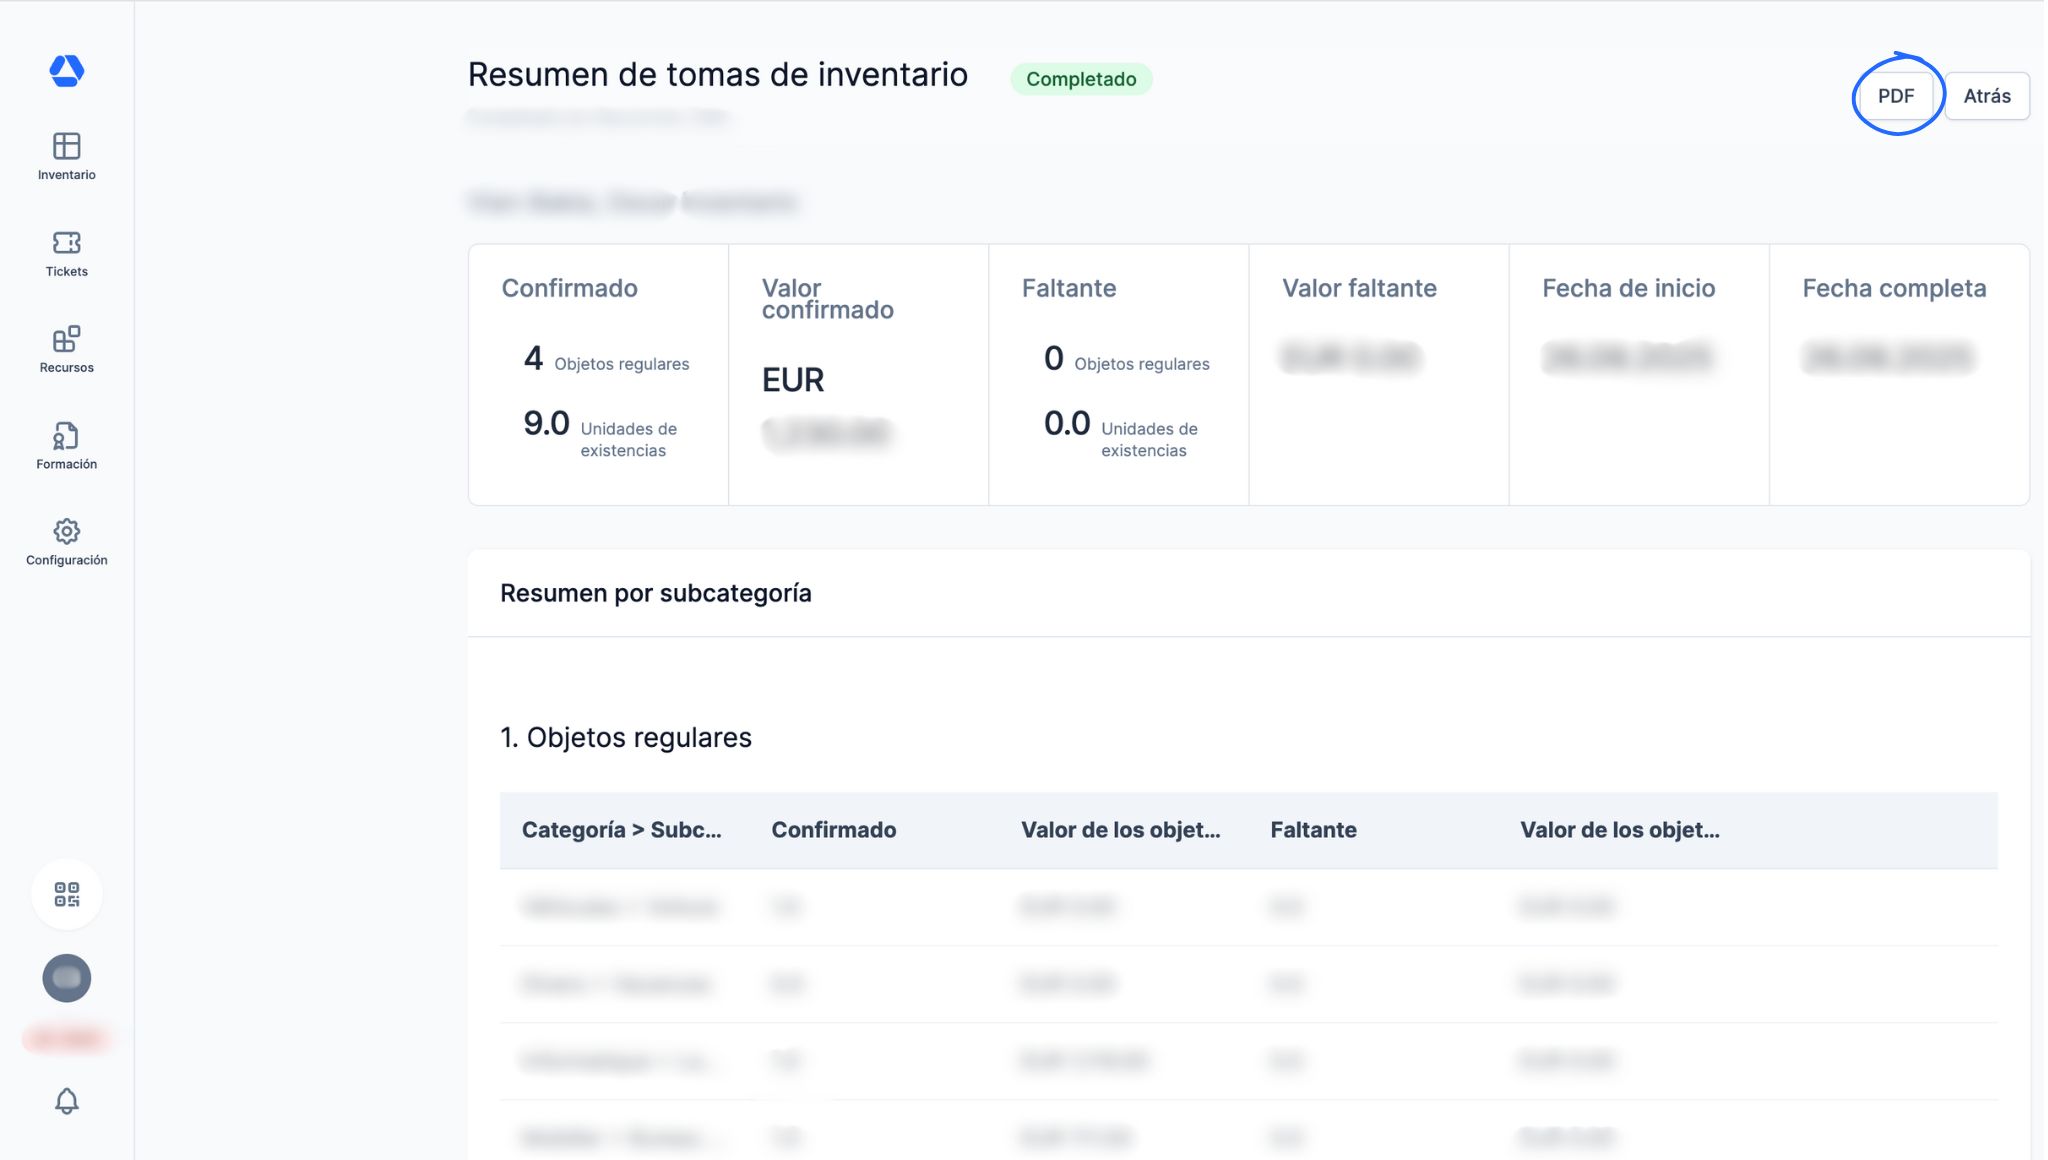Export the summary with PDF button
This screenshot has height=1160, width=2048.
pos(1895,96)
